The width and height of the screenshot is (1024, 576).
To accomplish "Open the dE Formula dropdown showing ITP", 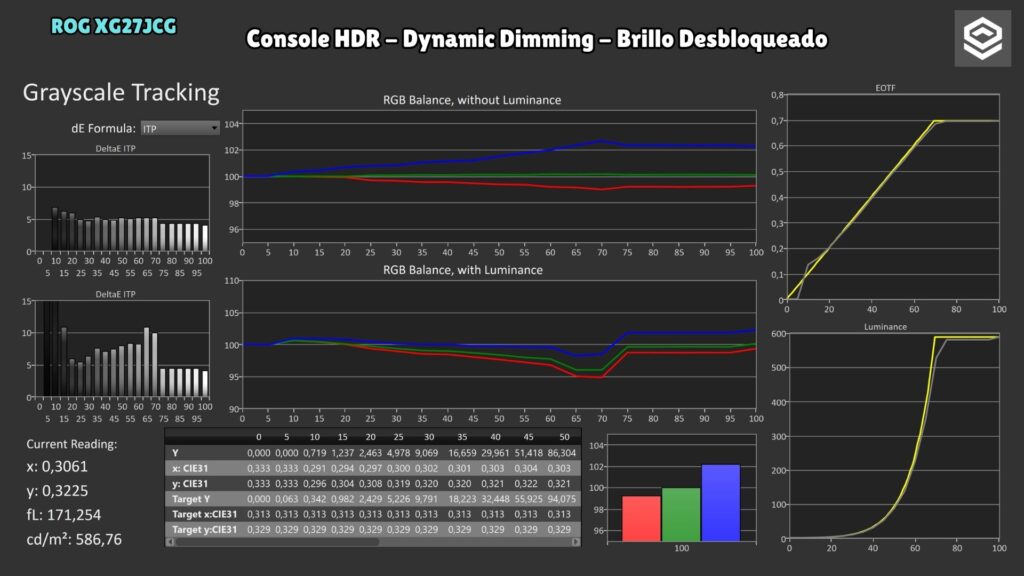I will (180, 129).
